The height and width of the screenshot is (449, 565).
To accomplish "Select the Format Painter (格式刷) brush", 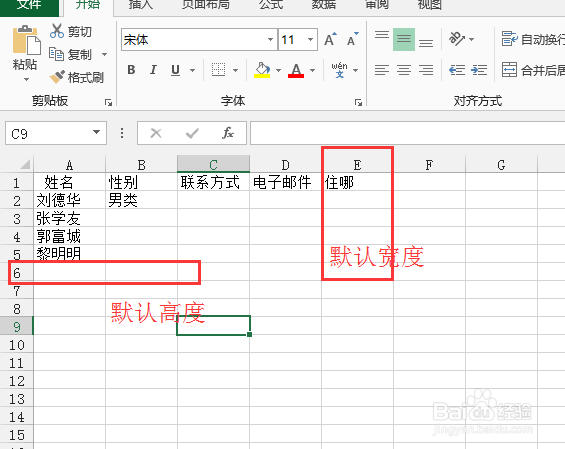I will point(57,77).
